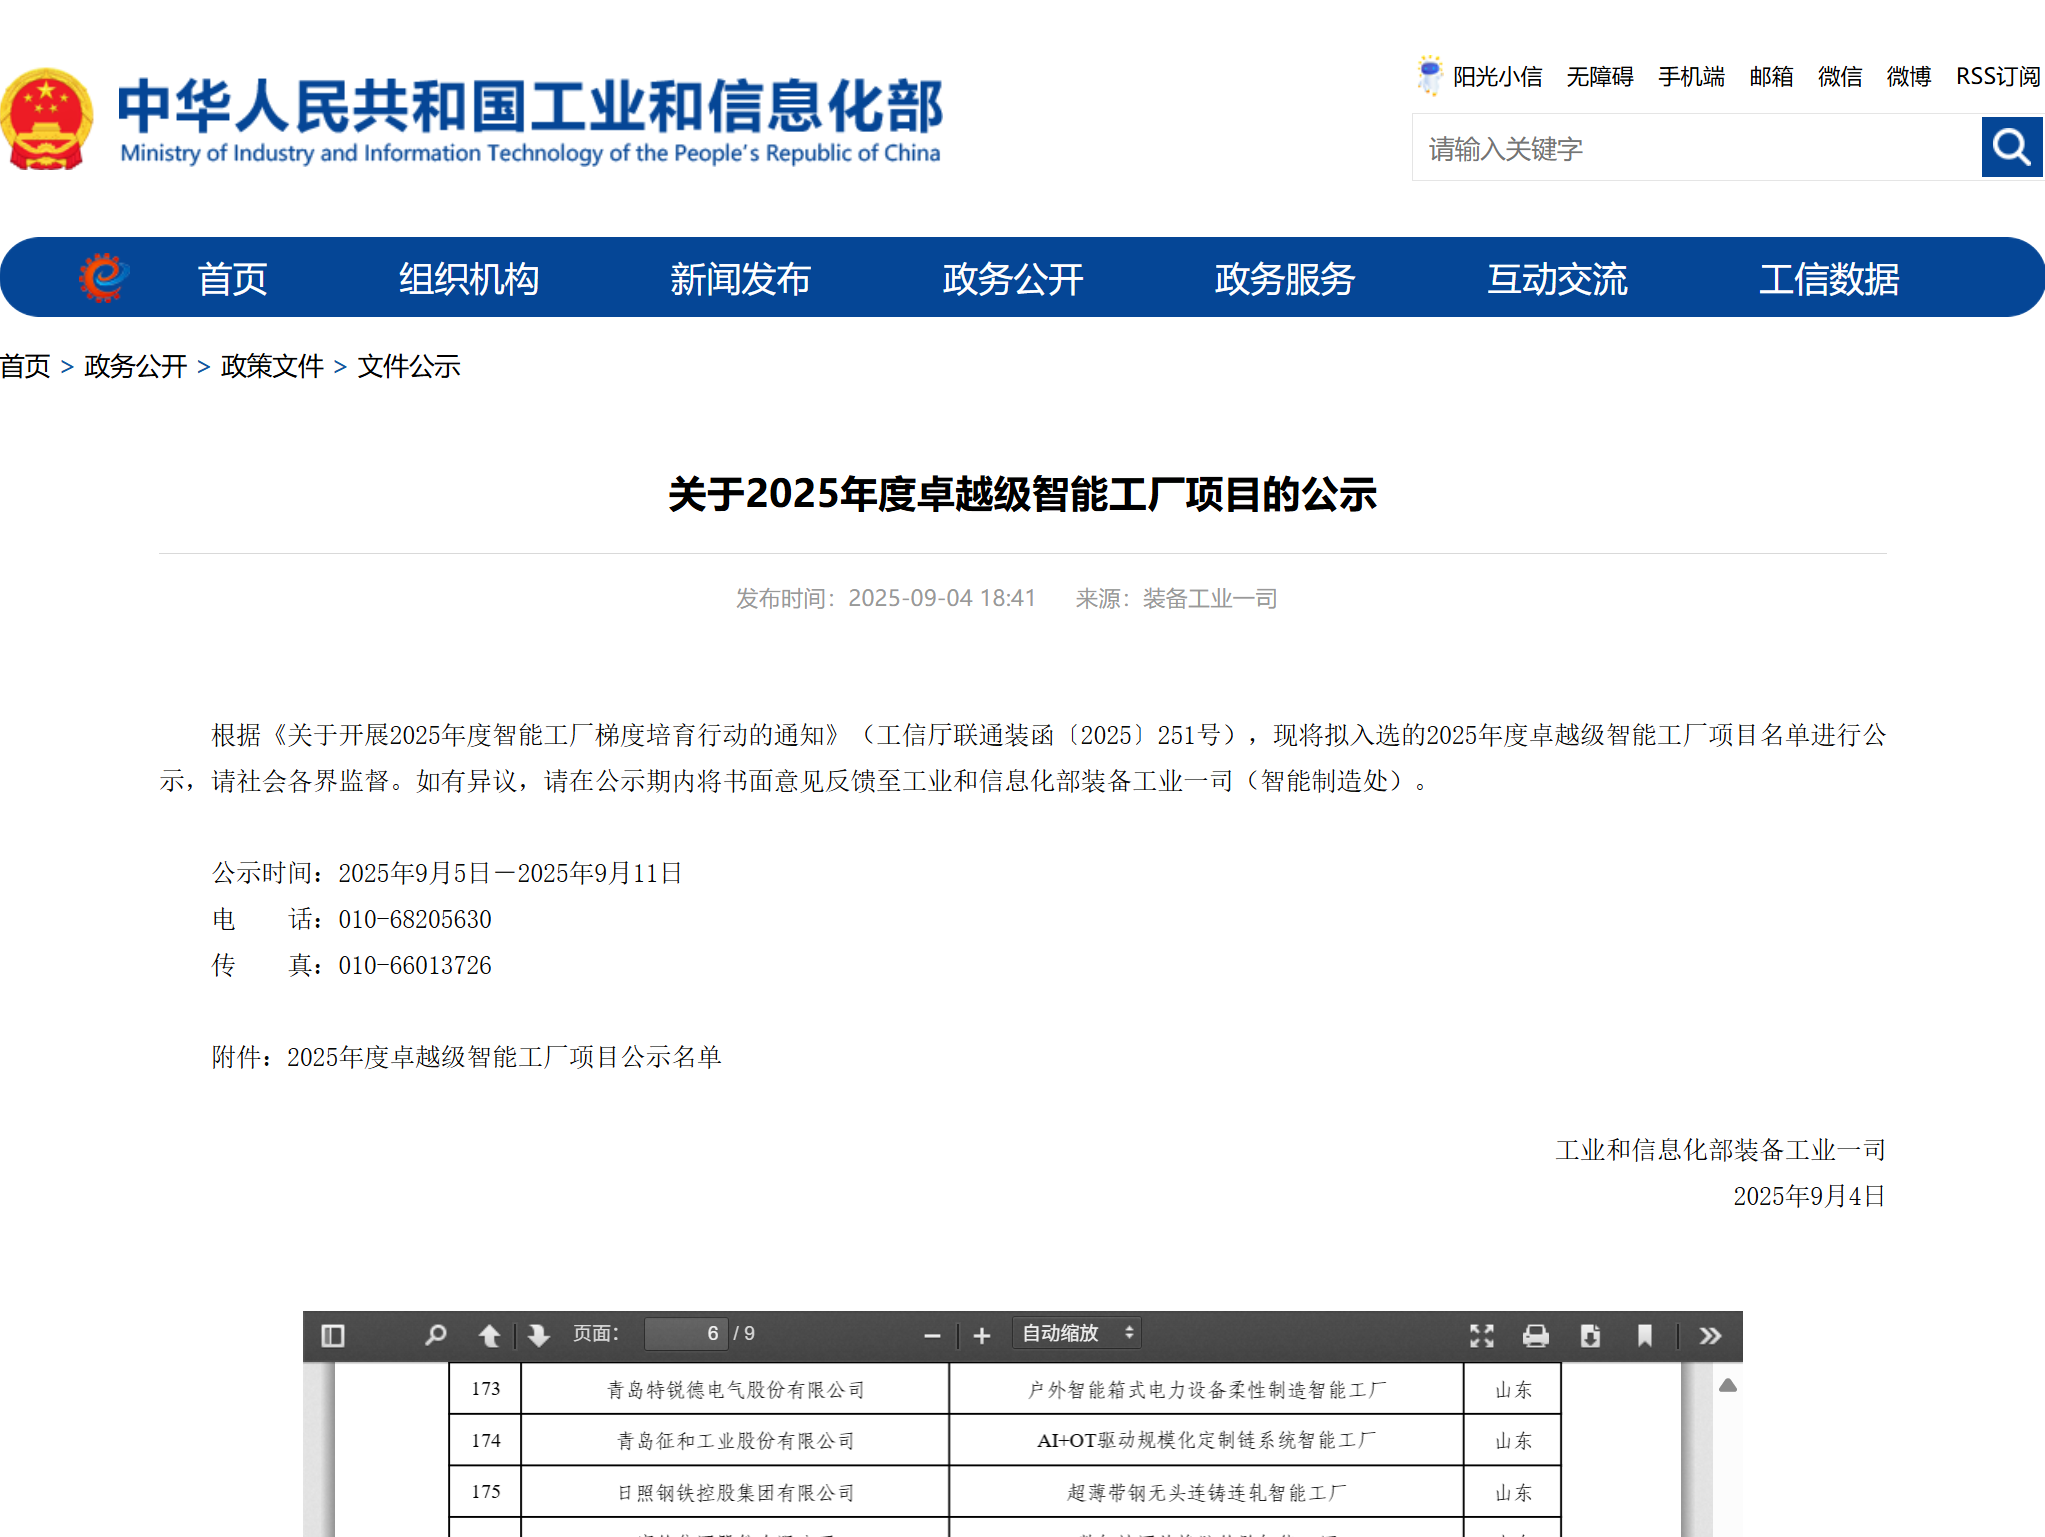Zoom in using the plus control

[982, 1333]
